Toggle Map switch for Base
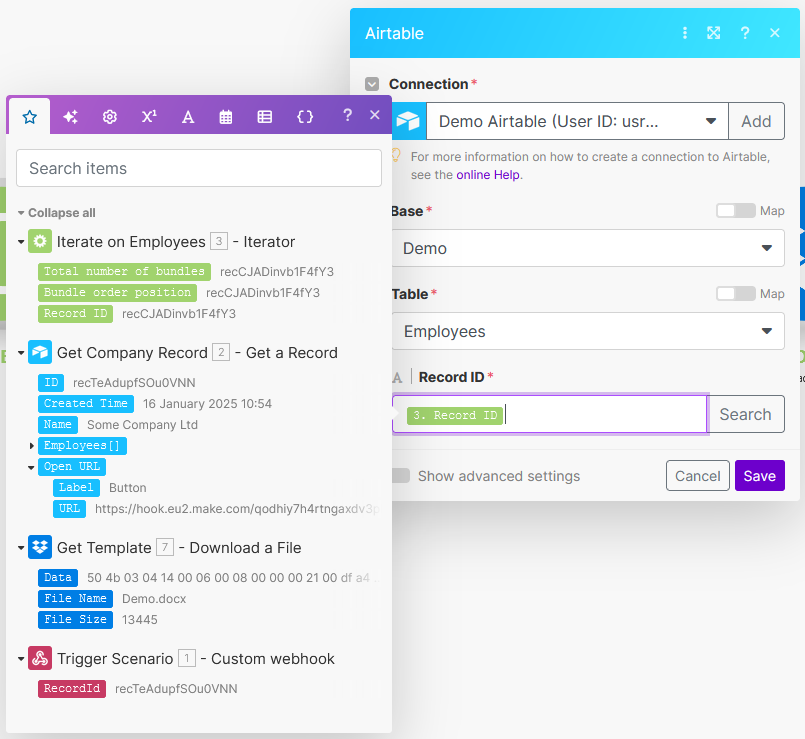Viewport: 805px width, 739px height. coord(736,211)
